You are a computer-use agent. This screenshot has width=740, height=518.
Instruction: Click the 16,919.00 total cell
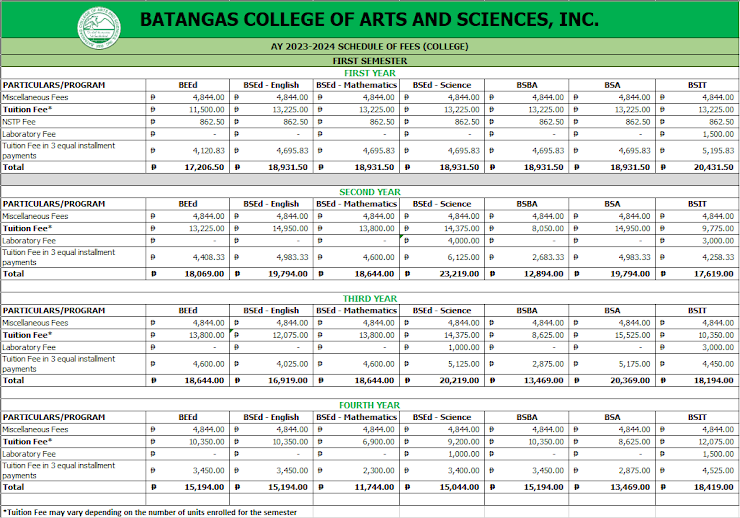click(271, 381)
